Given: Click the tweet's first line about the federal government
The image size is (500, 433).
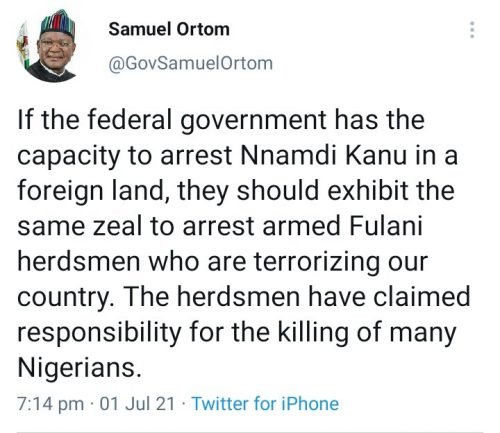Looking at the screenshot, I should (221, 121).
